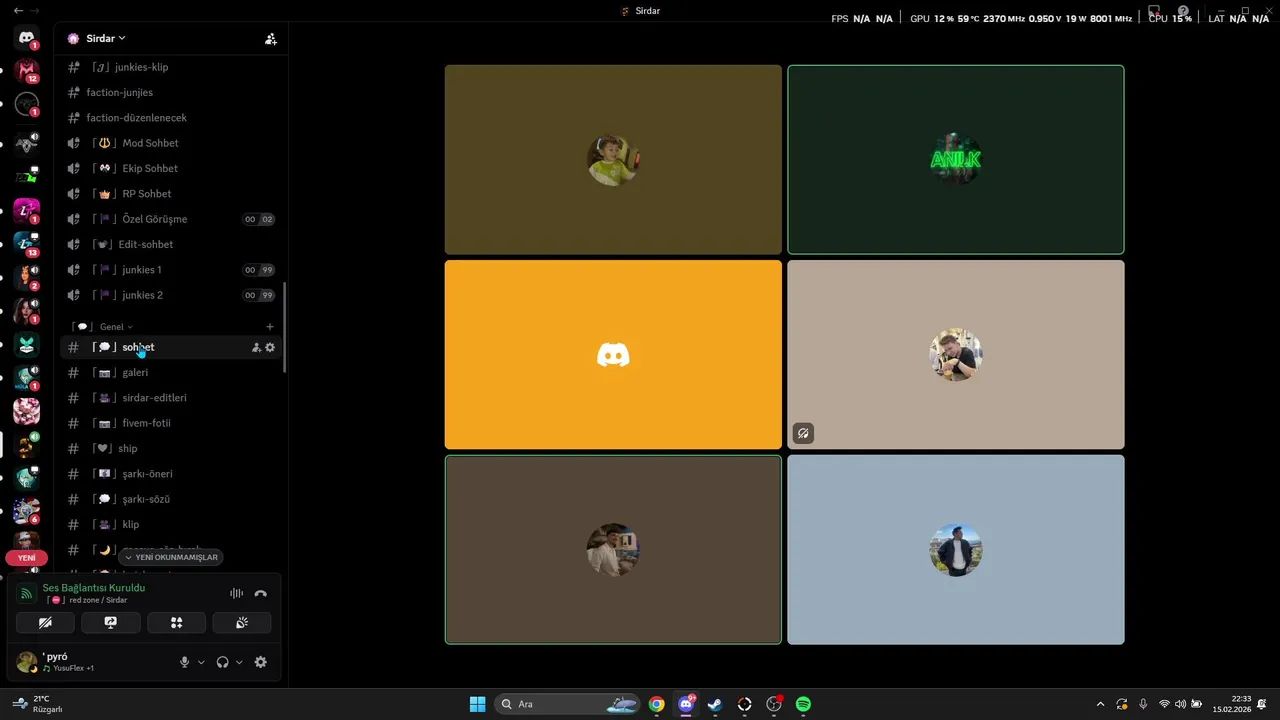Open the ship channel

(x=170, y=448)
